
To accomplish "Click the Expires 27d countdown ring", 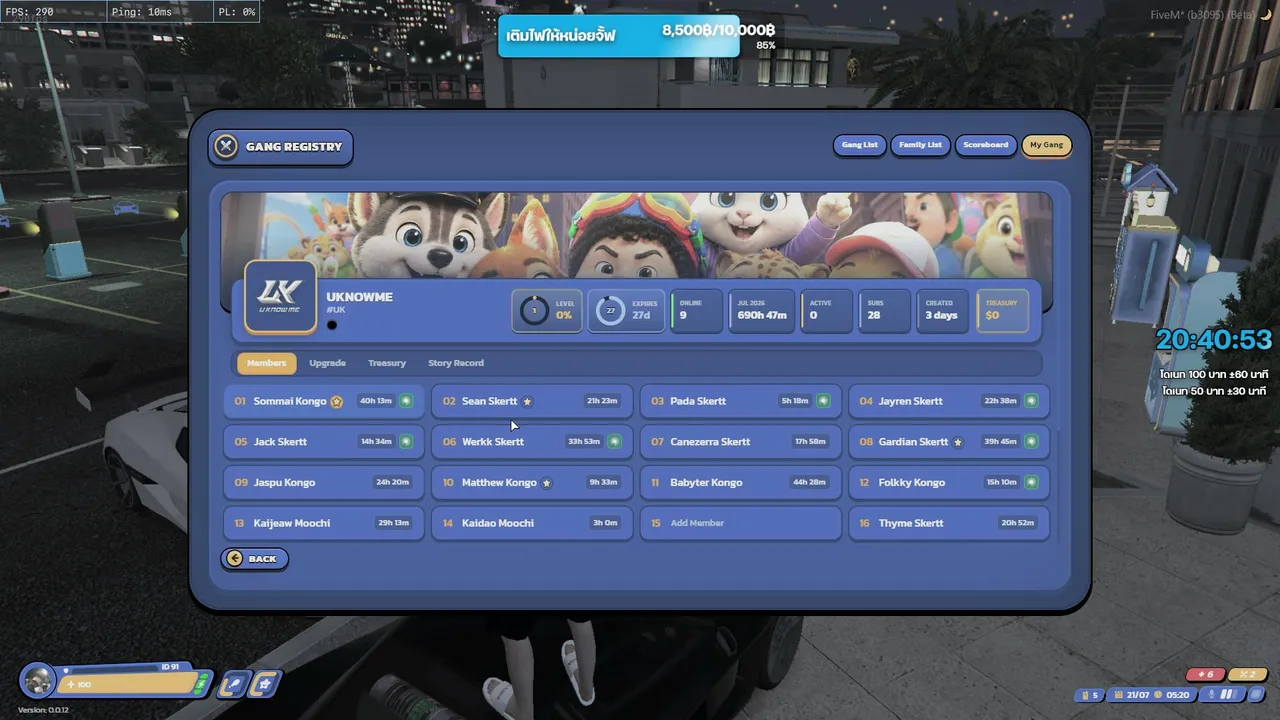I will point(610,311).
